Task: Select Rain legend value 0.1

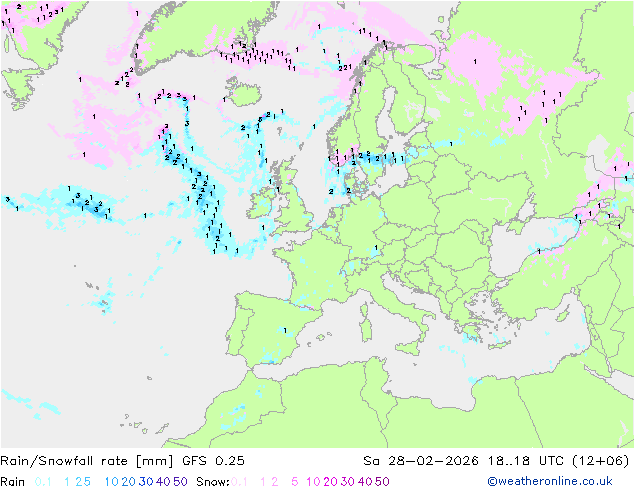Action: point(43,482)
